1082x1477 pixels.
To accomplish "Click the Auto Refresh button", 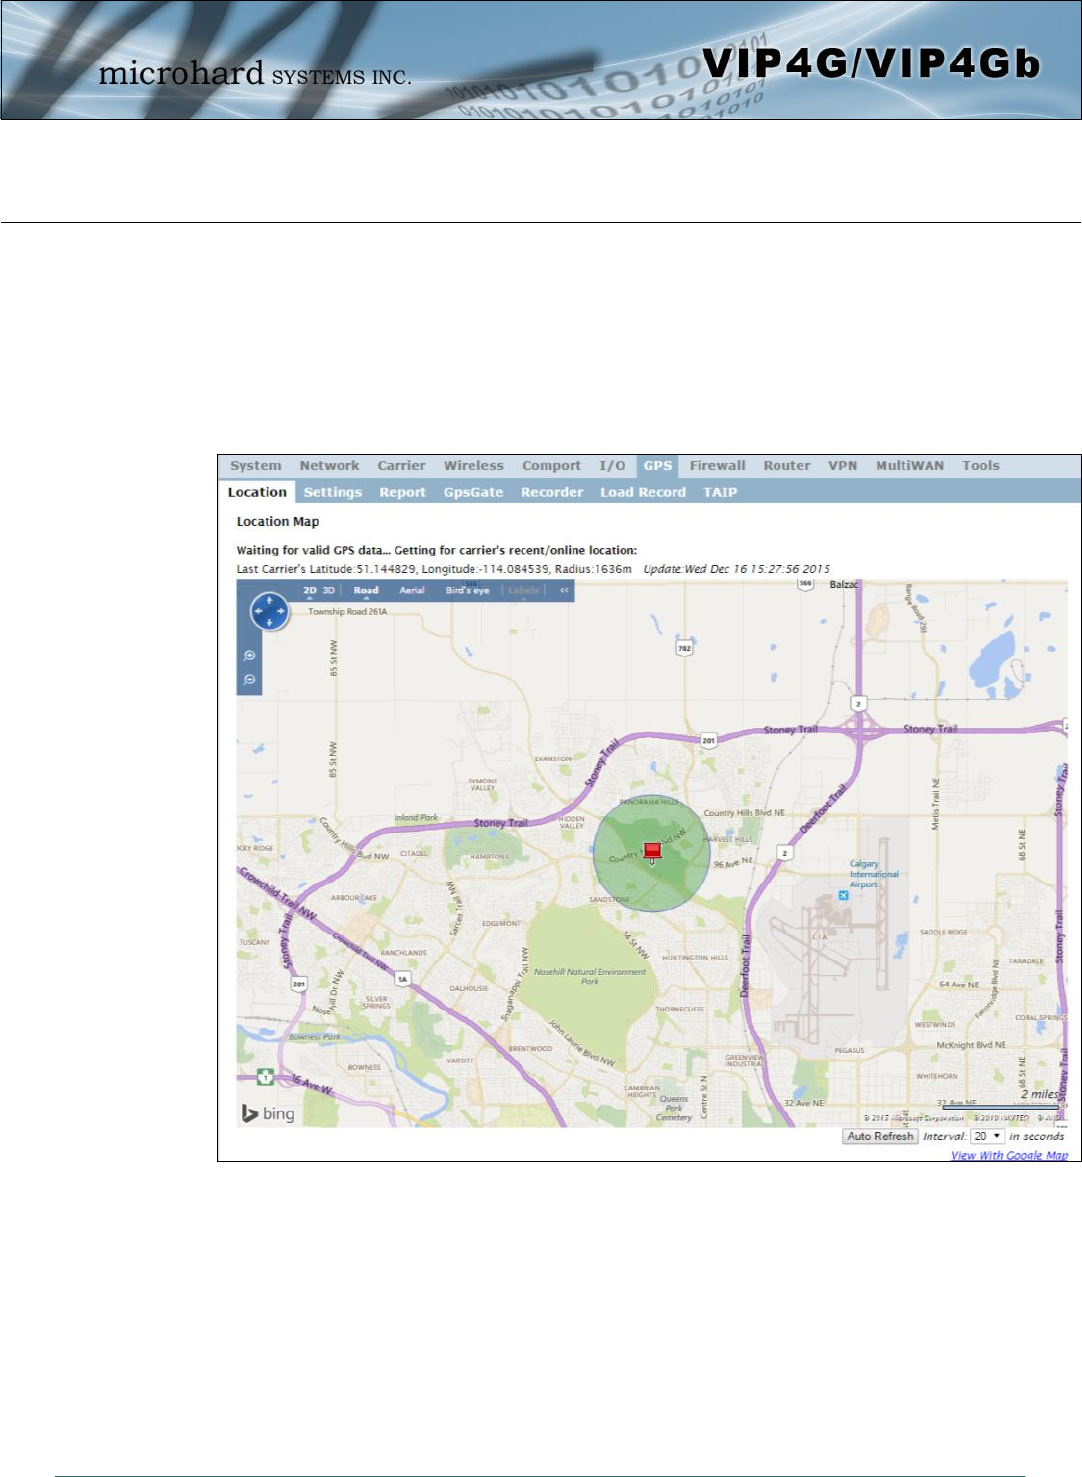I will (880, 1136).
